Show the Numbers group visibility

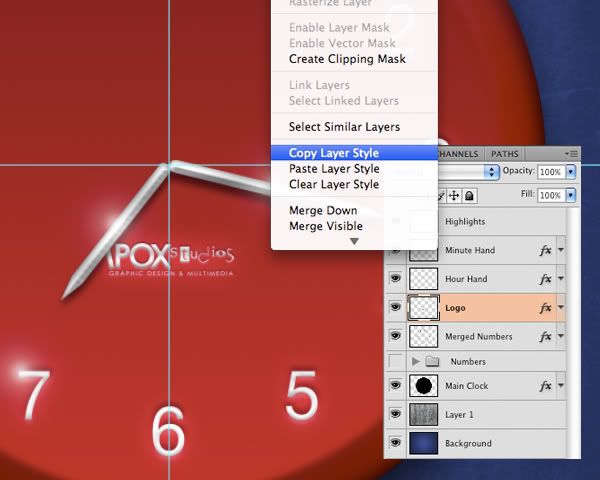pos(395,361)
